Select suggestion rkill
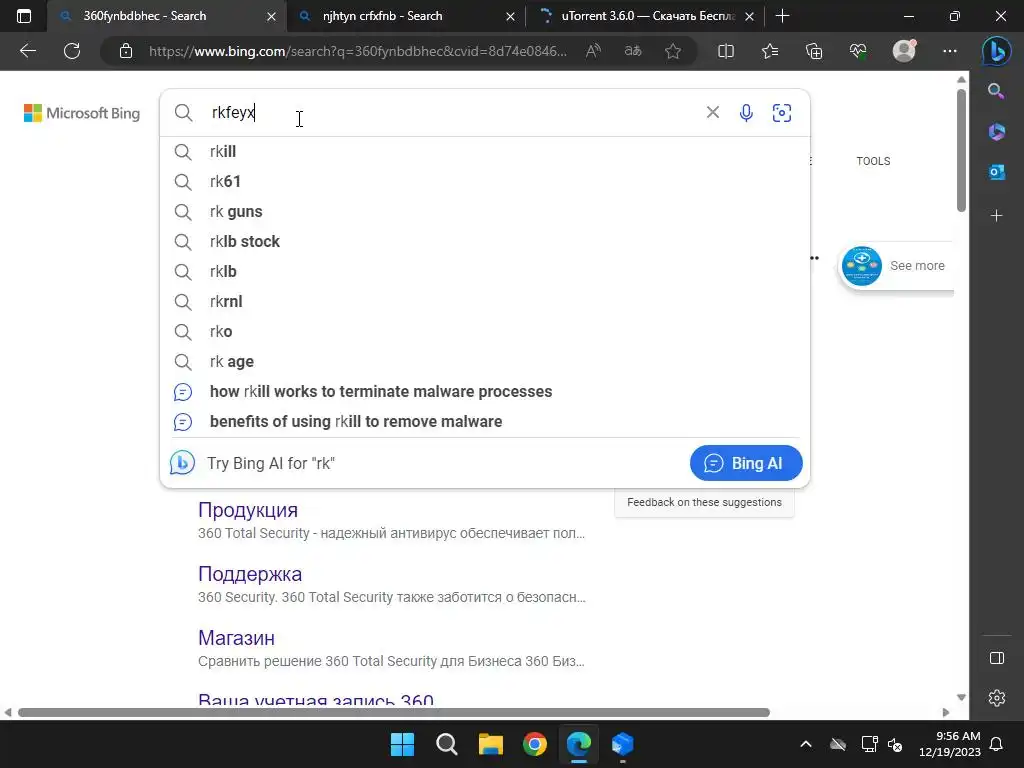Image resolution: width=1024 pixels, height=768 pixels. tap(485, 152)
